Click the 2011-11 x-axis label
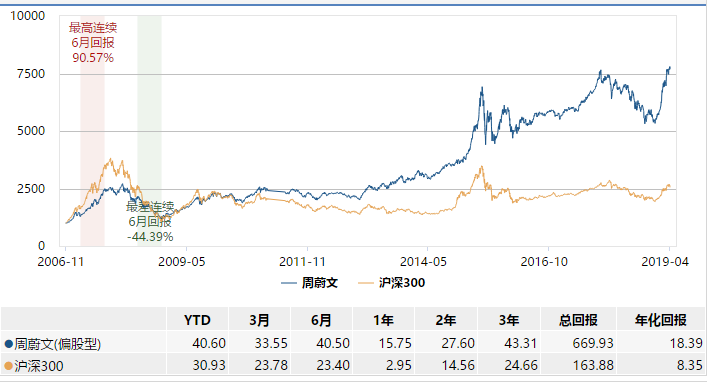707x382 pixels. tap(302, 262)
